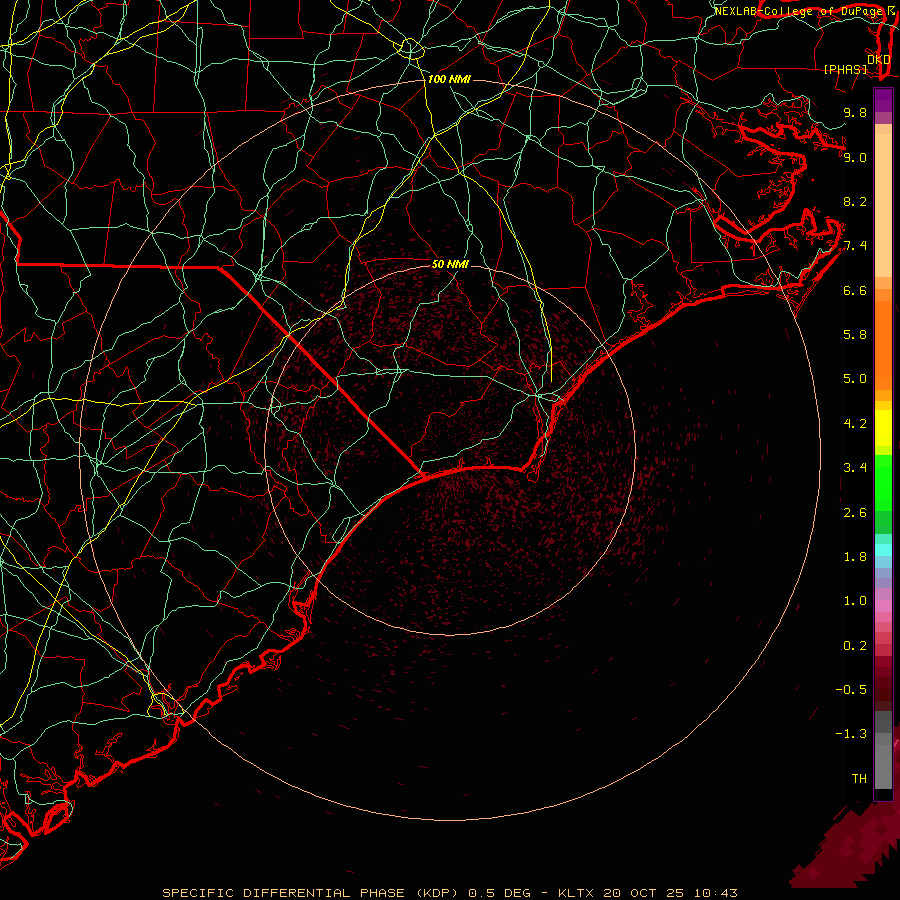Select the 50 NMI range ring label
Screen dimensions: 900x900
[450, 264]
